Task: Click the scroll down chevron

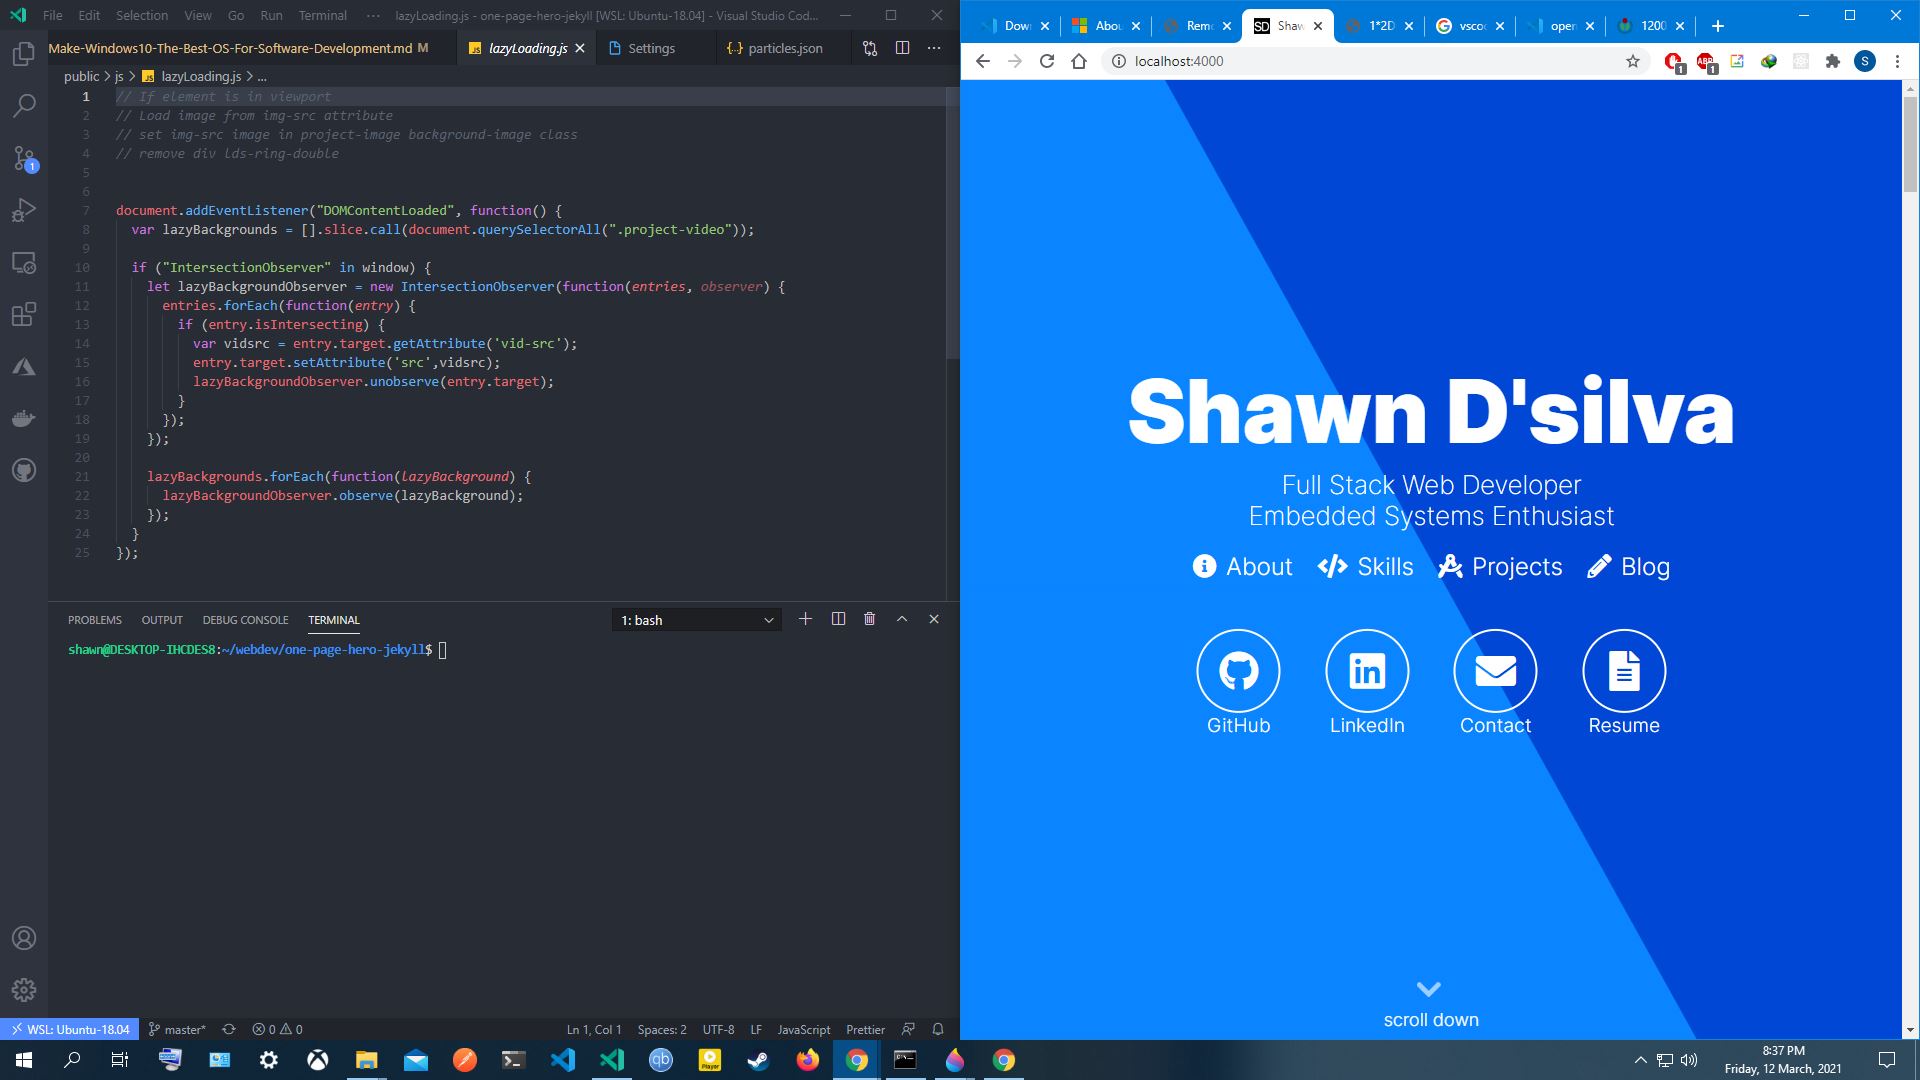Action: (x=1429, y=989)
